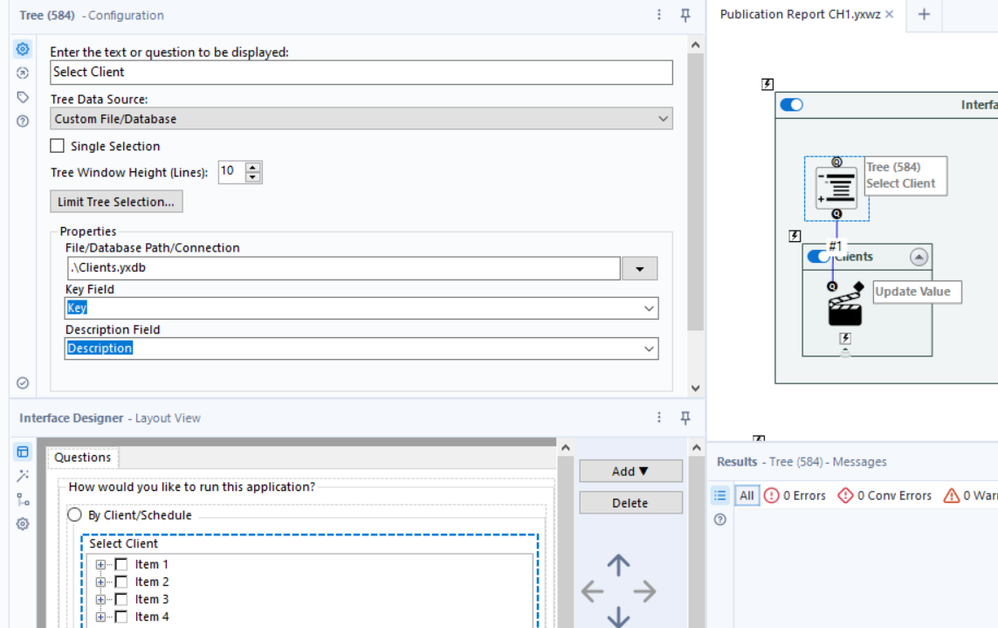
Task: Open the Add menu button
Action: click(630, 471)
